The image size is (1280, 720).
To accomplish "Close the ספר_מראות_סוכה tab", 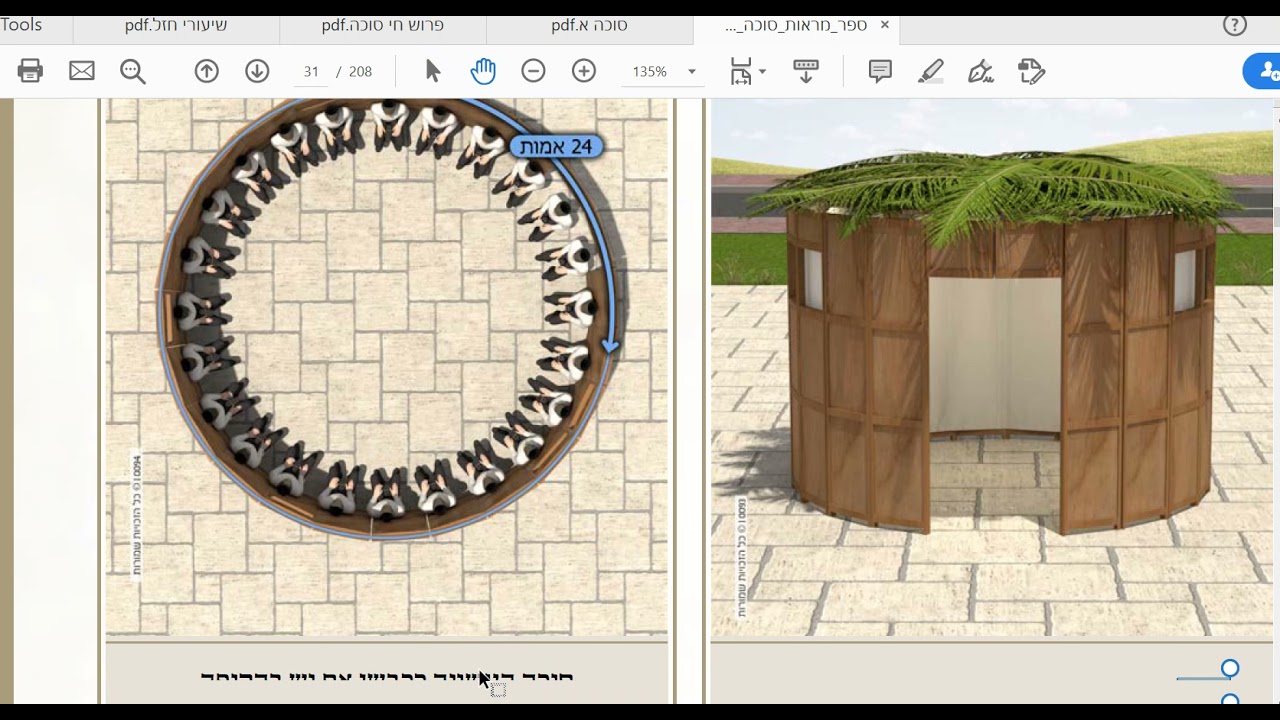I will pyautogui.click(x=884, y=25).
